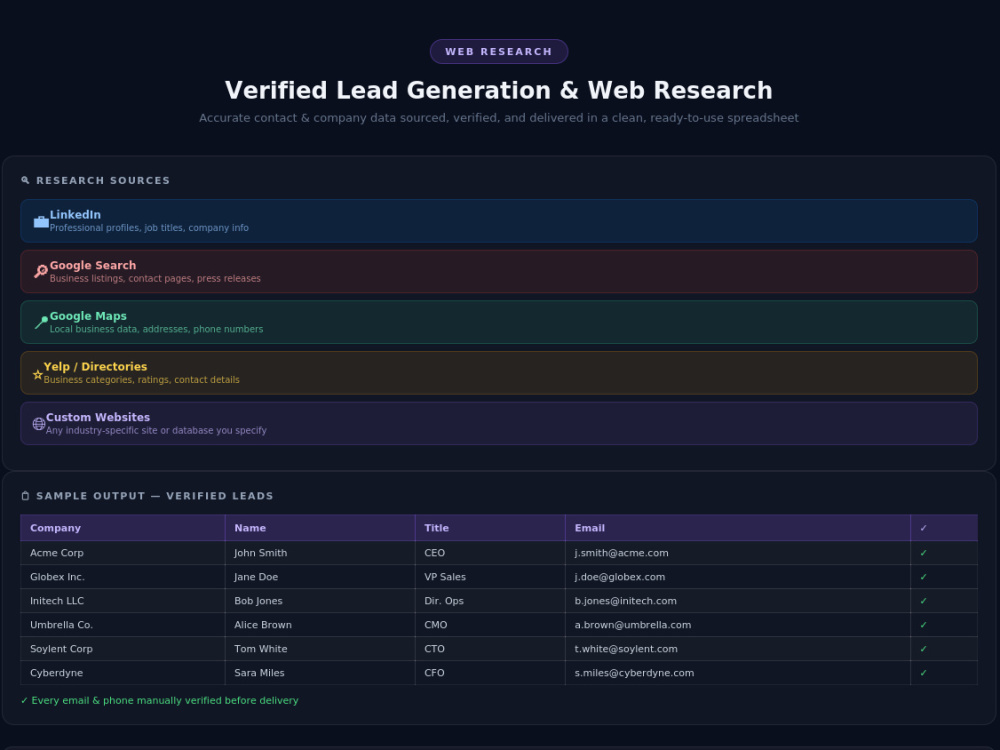
Task: Click the name Bob Jones
Action: point(258,601)
